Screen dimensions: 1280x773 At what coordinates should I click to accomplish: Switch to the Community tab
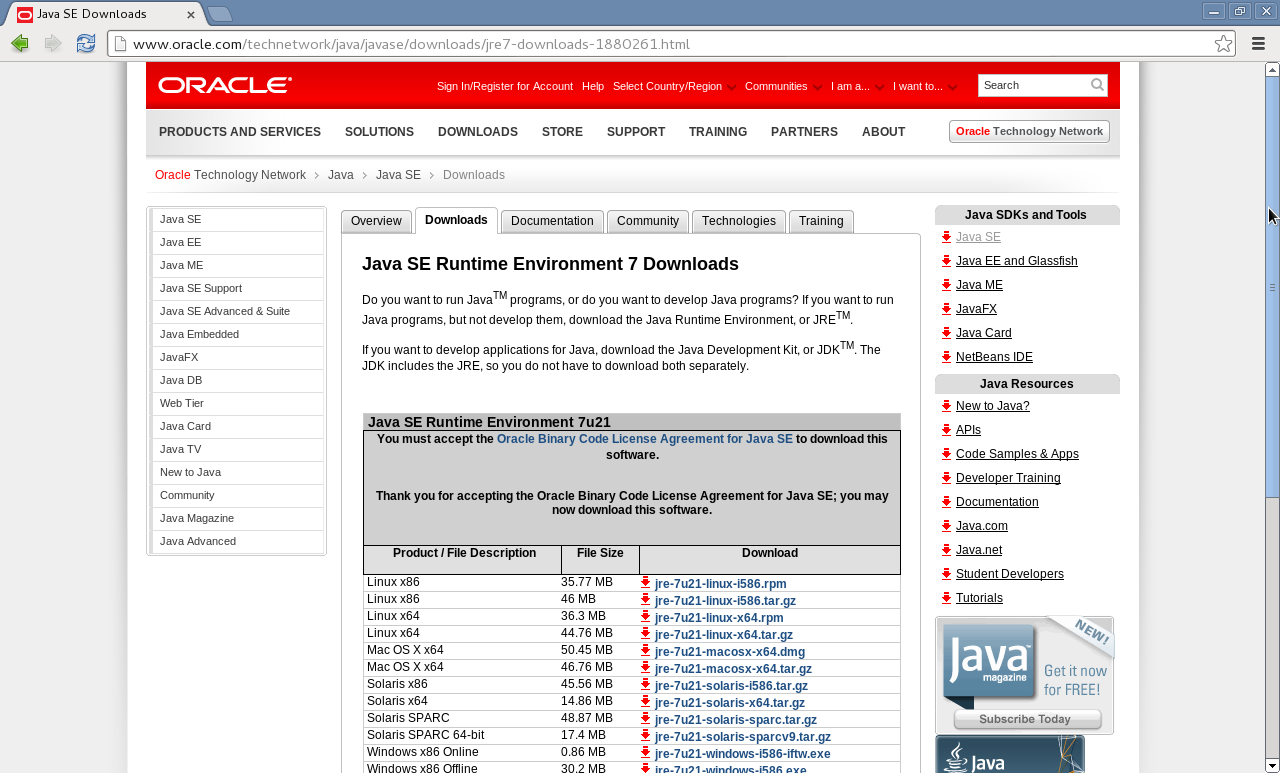click(648, 221)
